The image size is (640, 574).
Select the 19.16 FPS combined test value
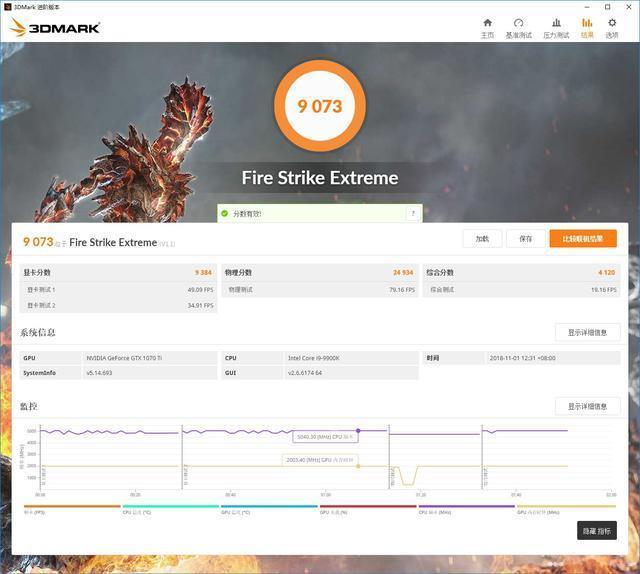pyautogui.click(x=604, y=289)
